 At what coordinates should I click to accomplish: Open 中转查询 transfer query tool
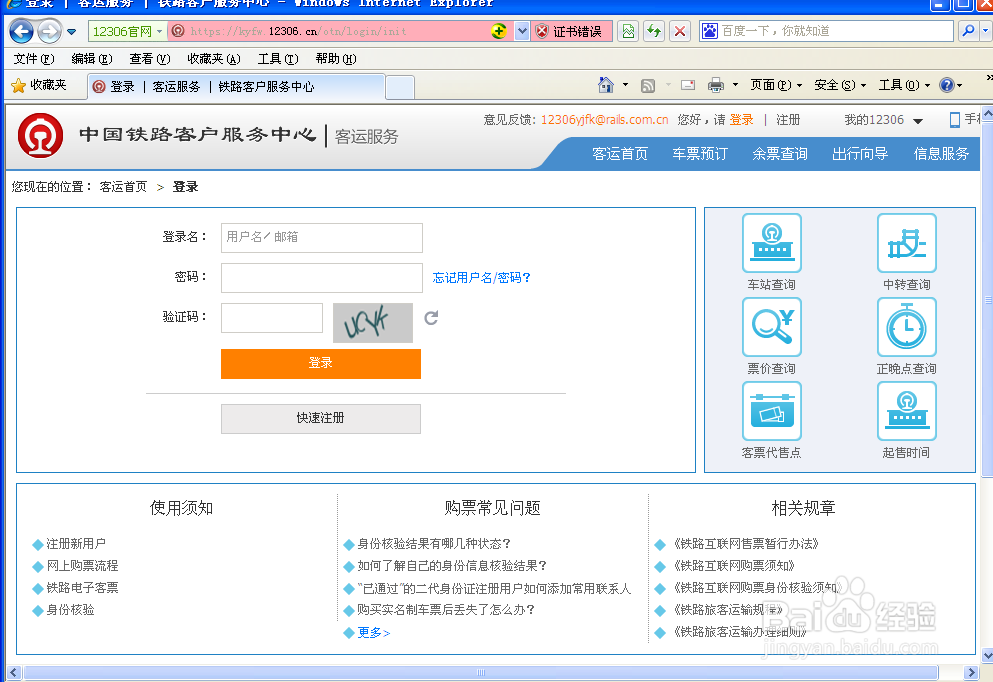[906, 243]
